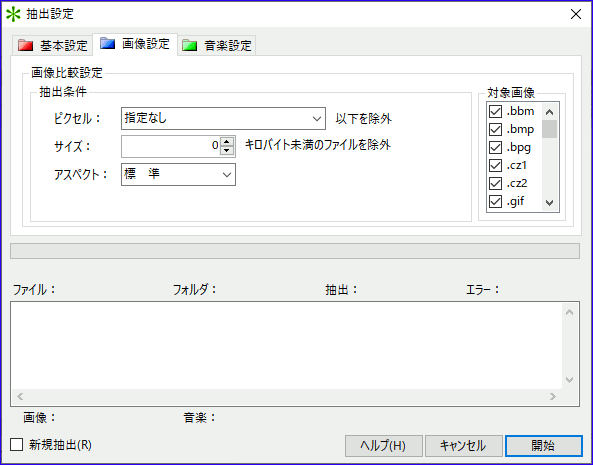Click the green asterisk app icon in title bar
The height and width of the screenshot is (465, 593).
[13, 14]
